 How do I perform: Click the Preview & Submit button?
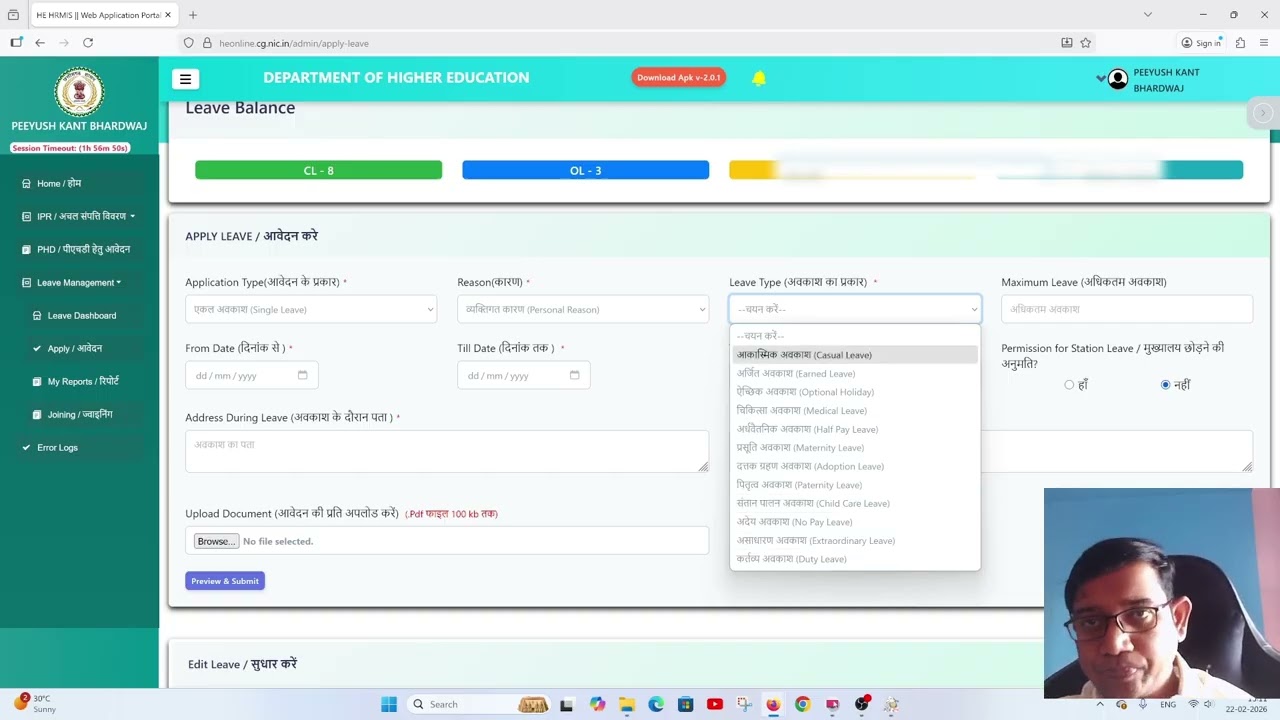(225, 581)
